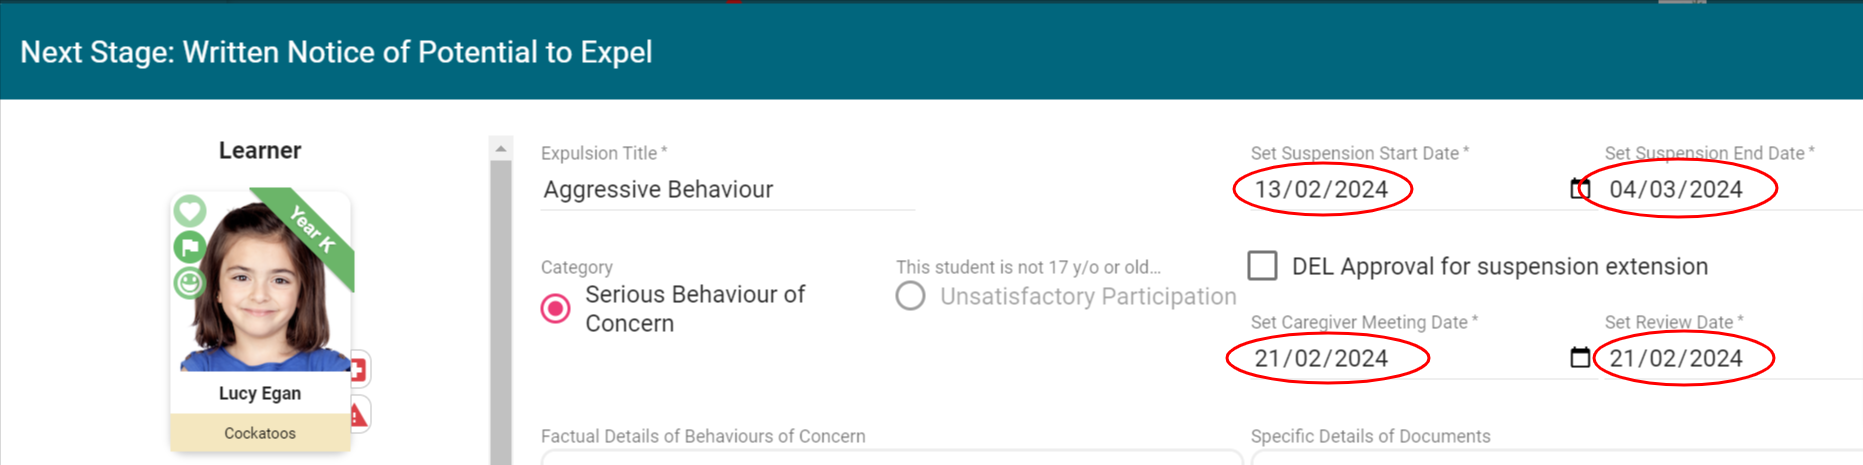Edit the Set Review Date value
1863x465 pixels.
point(1676,359)
